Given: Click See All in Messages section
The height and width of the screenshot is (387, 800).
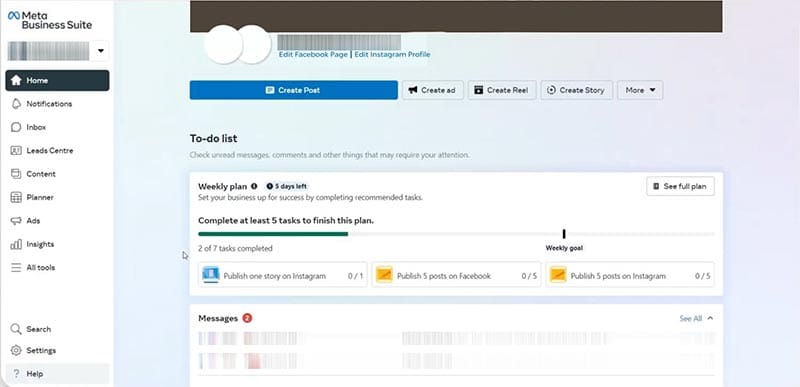Looking at the screenshot, I should coord(690,319).
